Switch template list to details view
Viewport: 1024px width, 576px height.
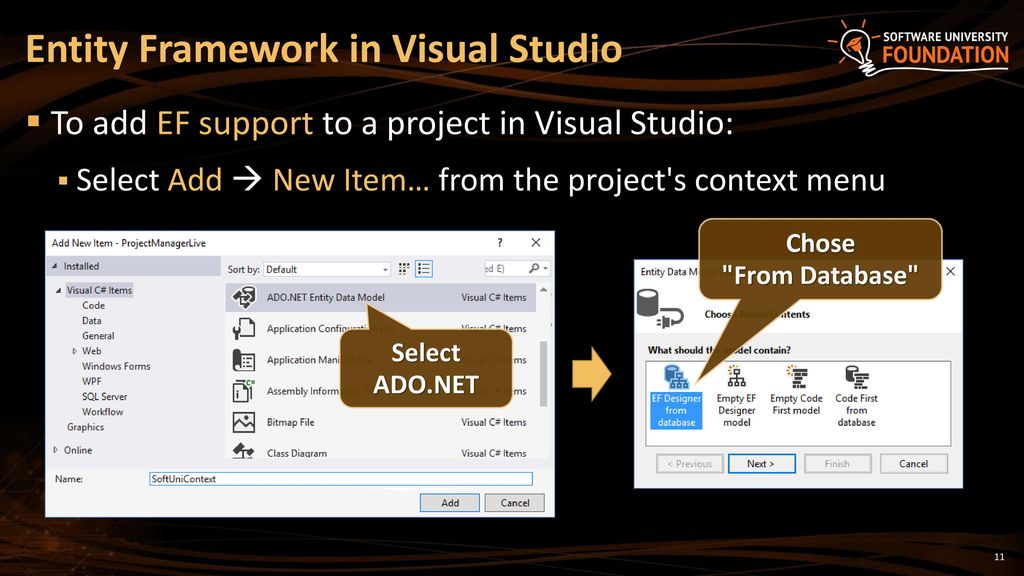(424, 268)
